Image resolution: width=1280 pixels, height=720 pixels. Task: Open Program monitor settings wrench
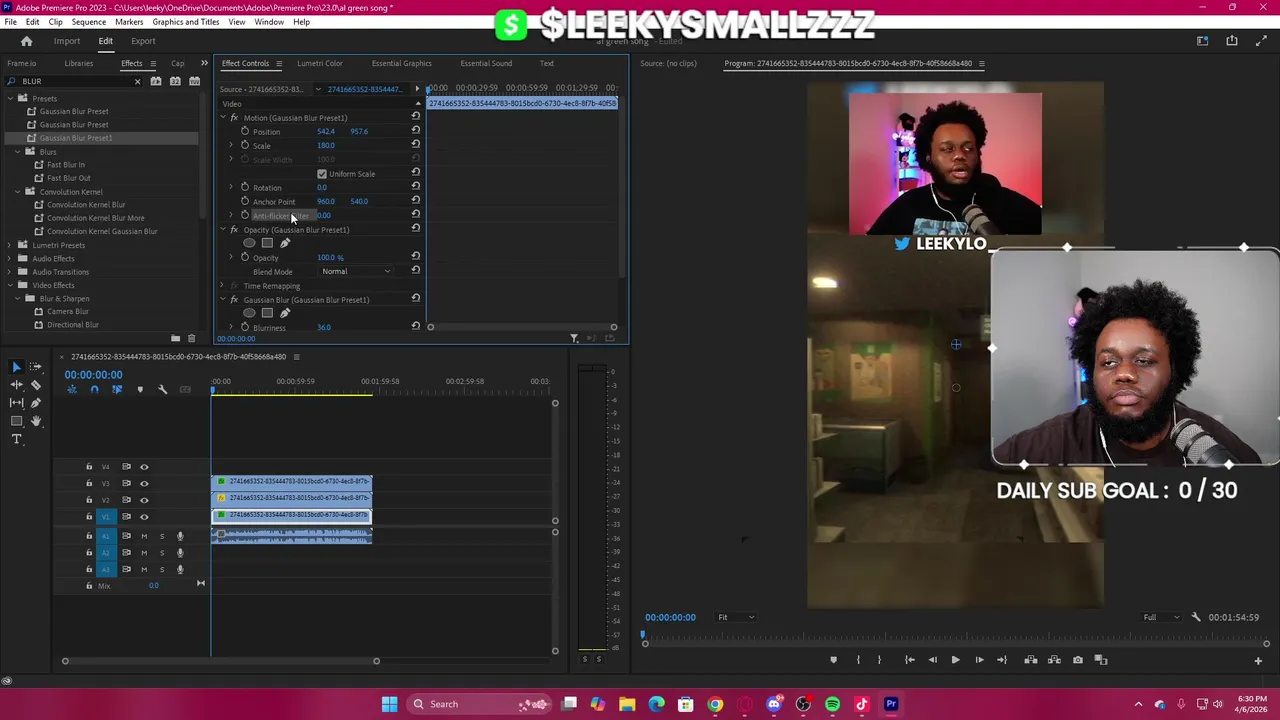(1196, 617)
